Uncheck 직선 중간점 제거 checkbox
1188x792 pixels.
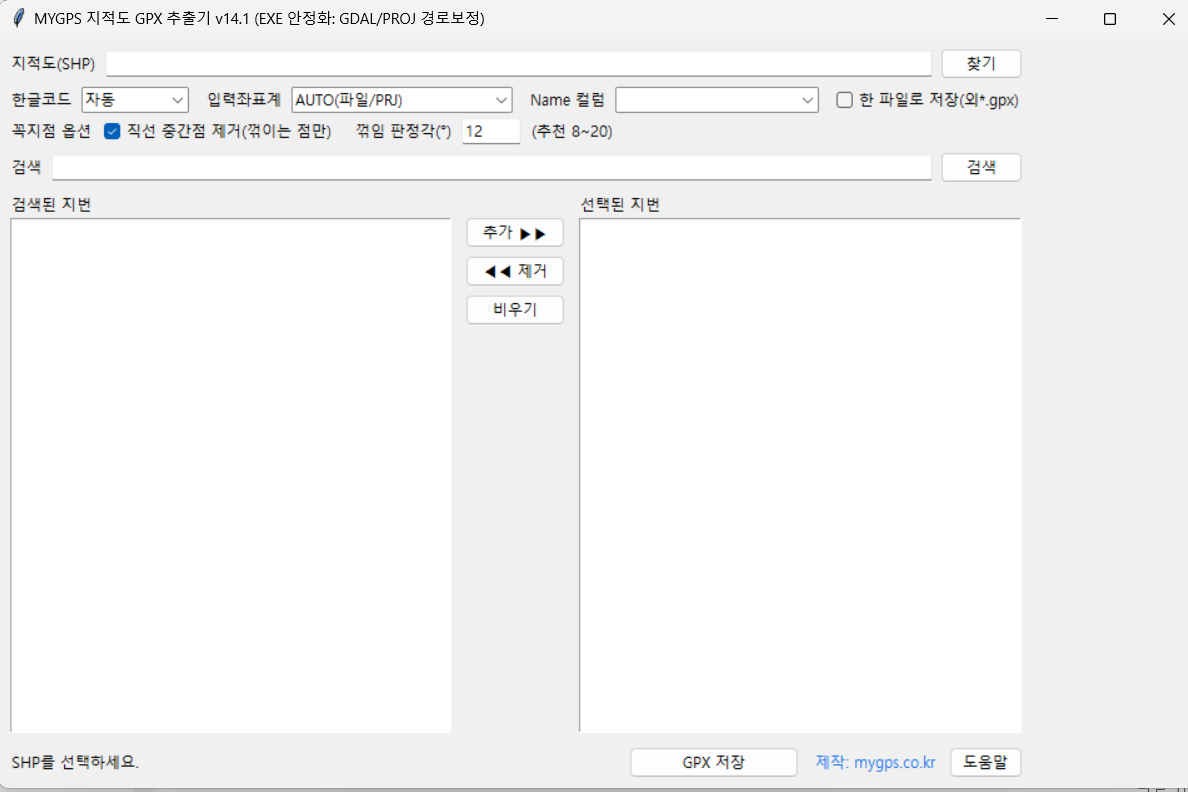(x=112, y=132)
